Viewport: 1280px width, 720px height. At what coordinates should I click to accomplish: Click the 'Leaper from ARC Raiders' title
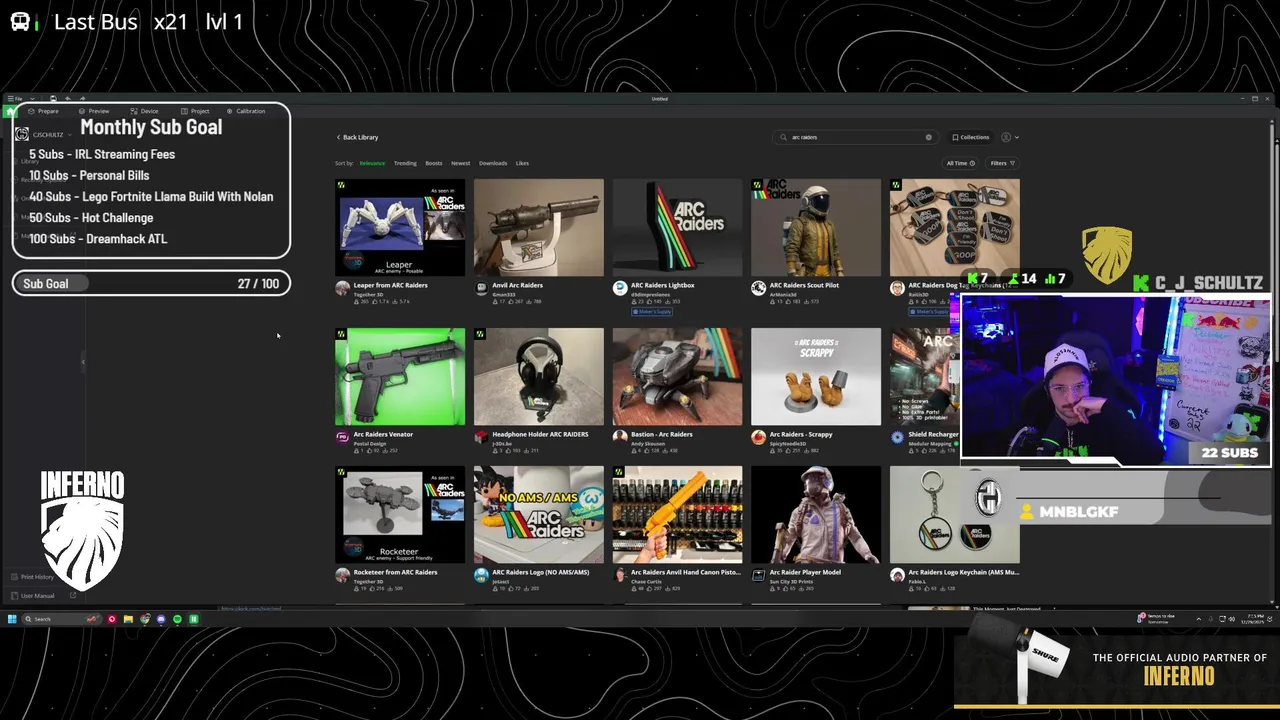coord(390,285)
